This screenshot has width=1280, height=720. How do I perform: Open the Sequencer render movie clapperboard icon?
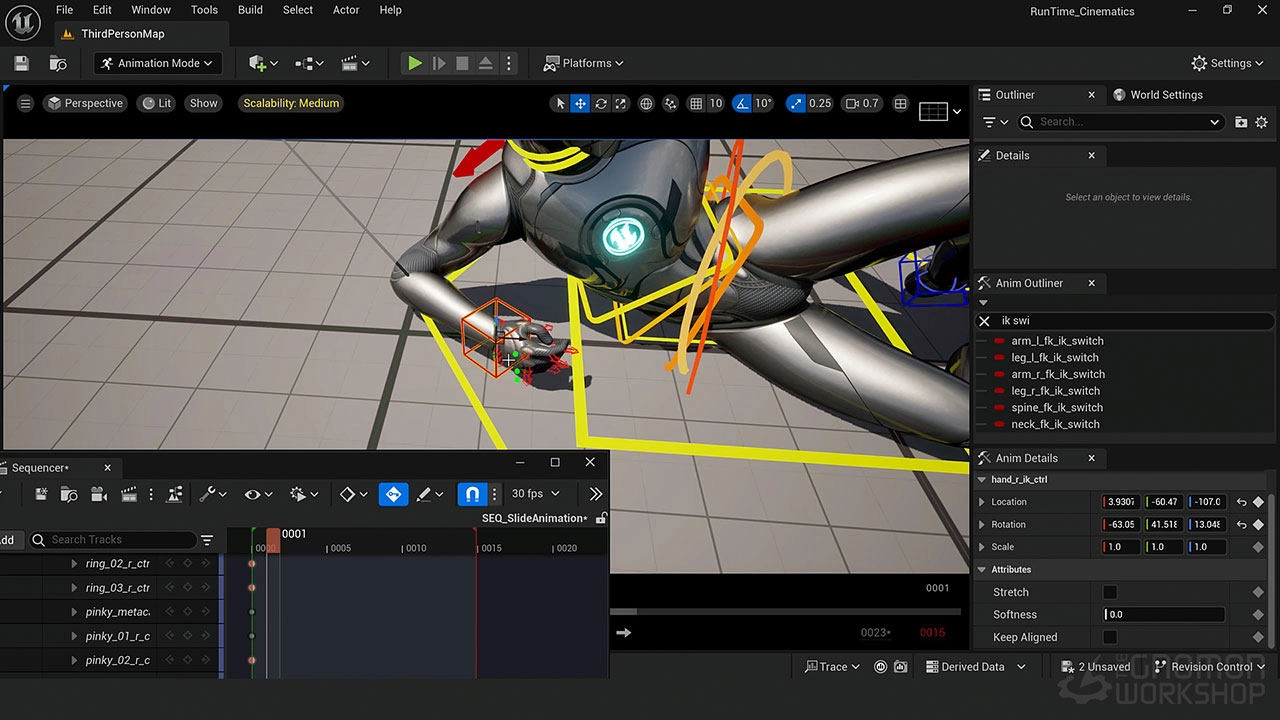click(129, 493)
